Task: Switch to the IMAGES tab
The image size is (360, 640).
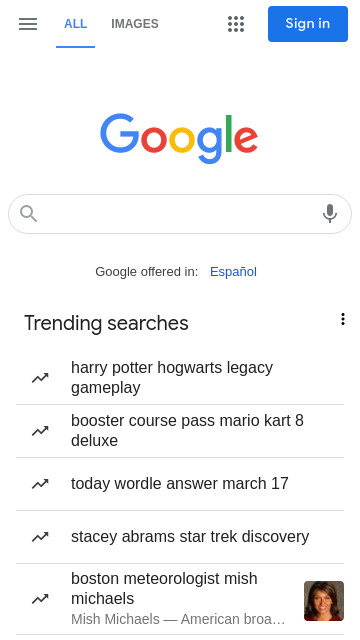Action: [135, 24]
